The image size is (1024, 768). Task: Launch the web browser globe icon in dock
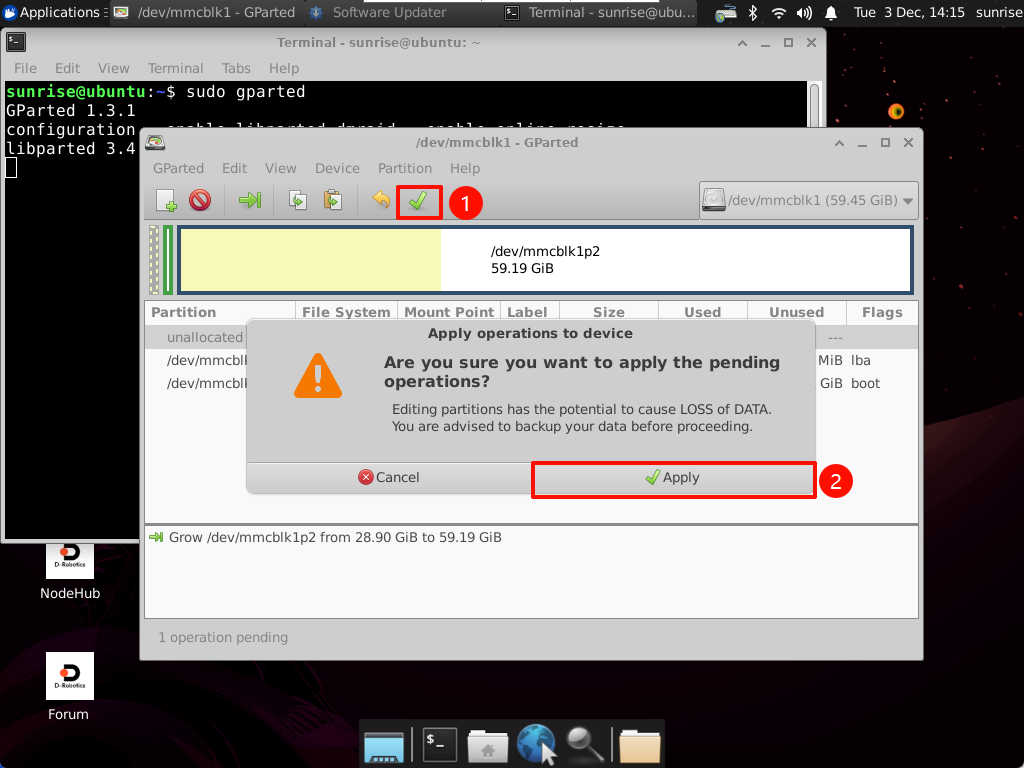click(x=537, y=745)
